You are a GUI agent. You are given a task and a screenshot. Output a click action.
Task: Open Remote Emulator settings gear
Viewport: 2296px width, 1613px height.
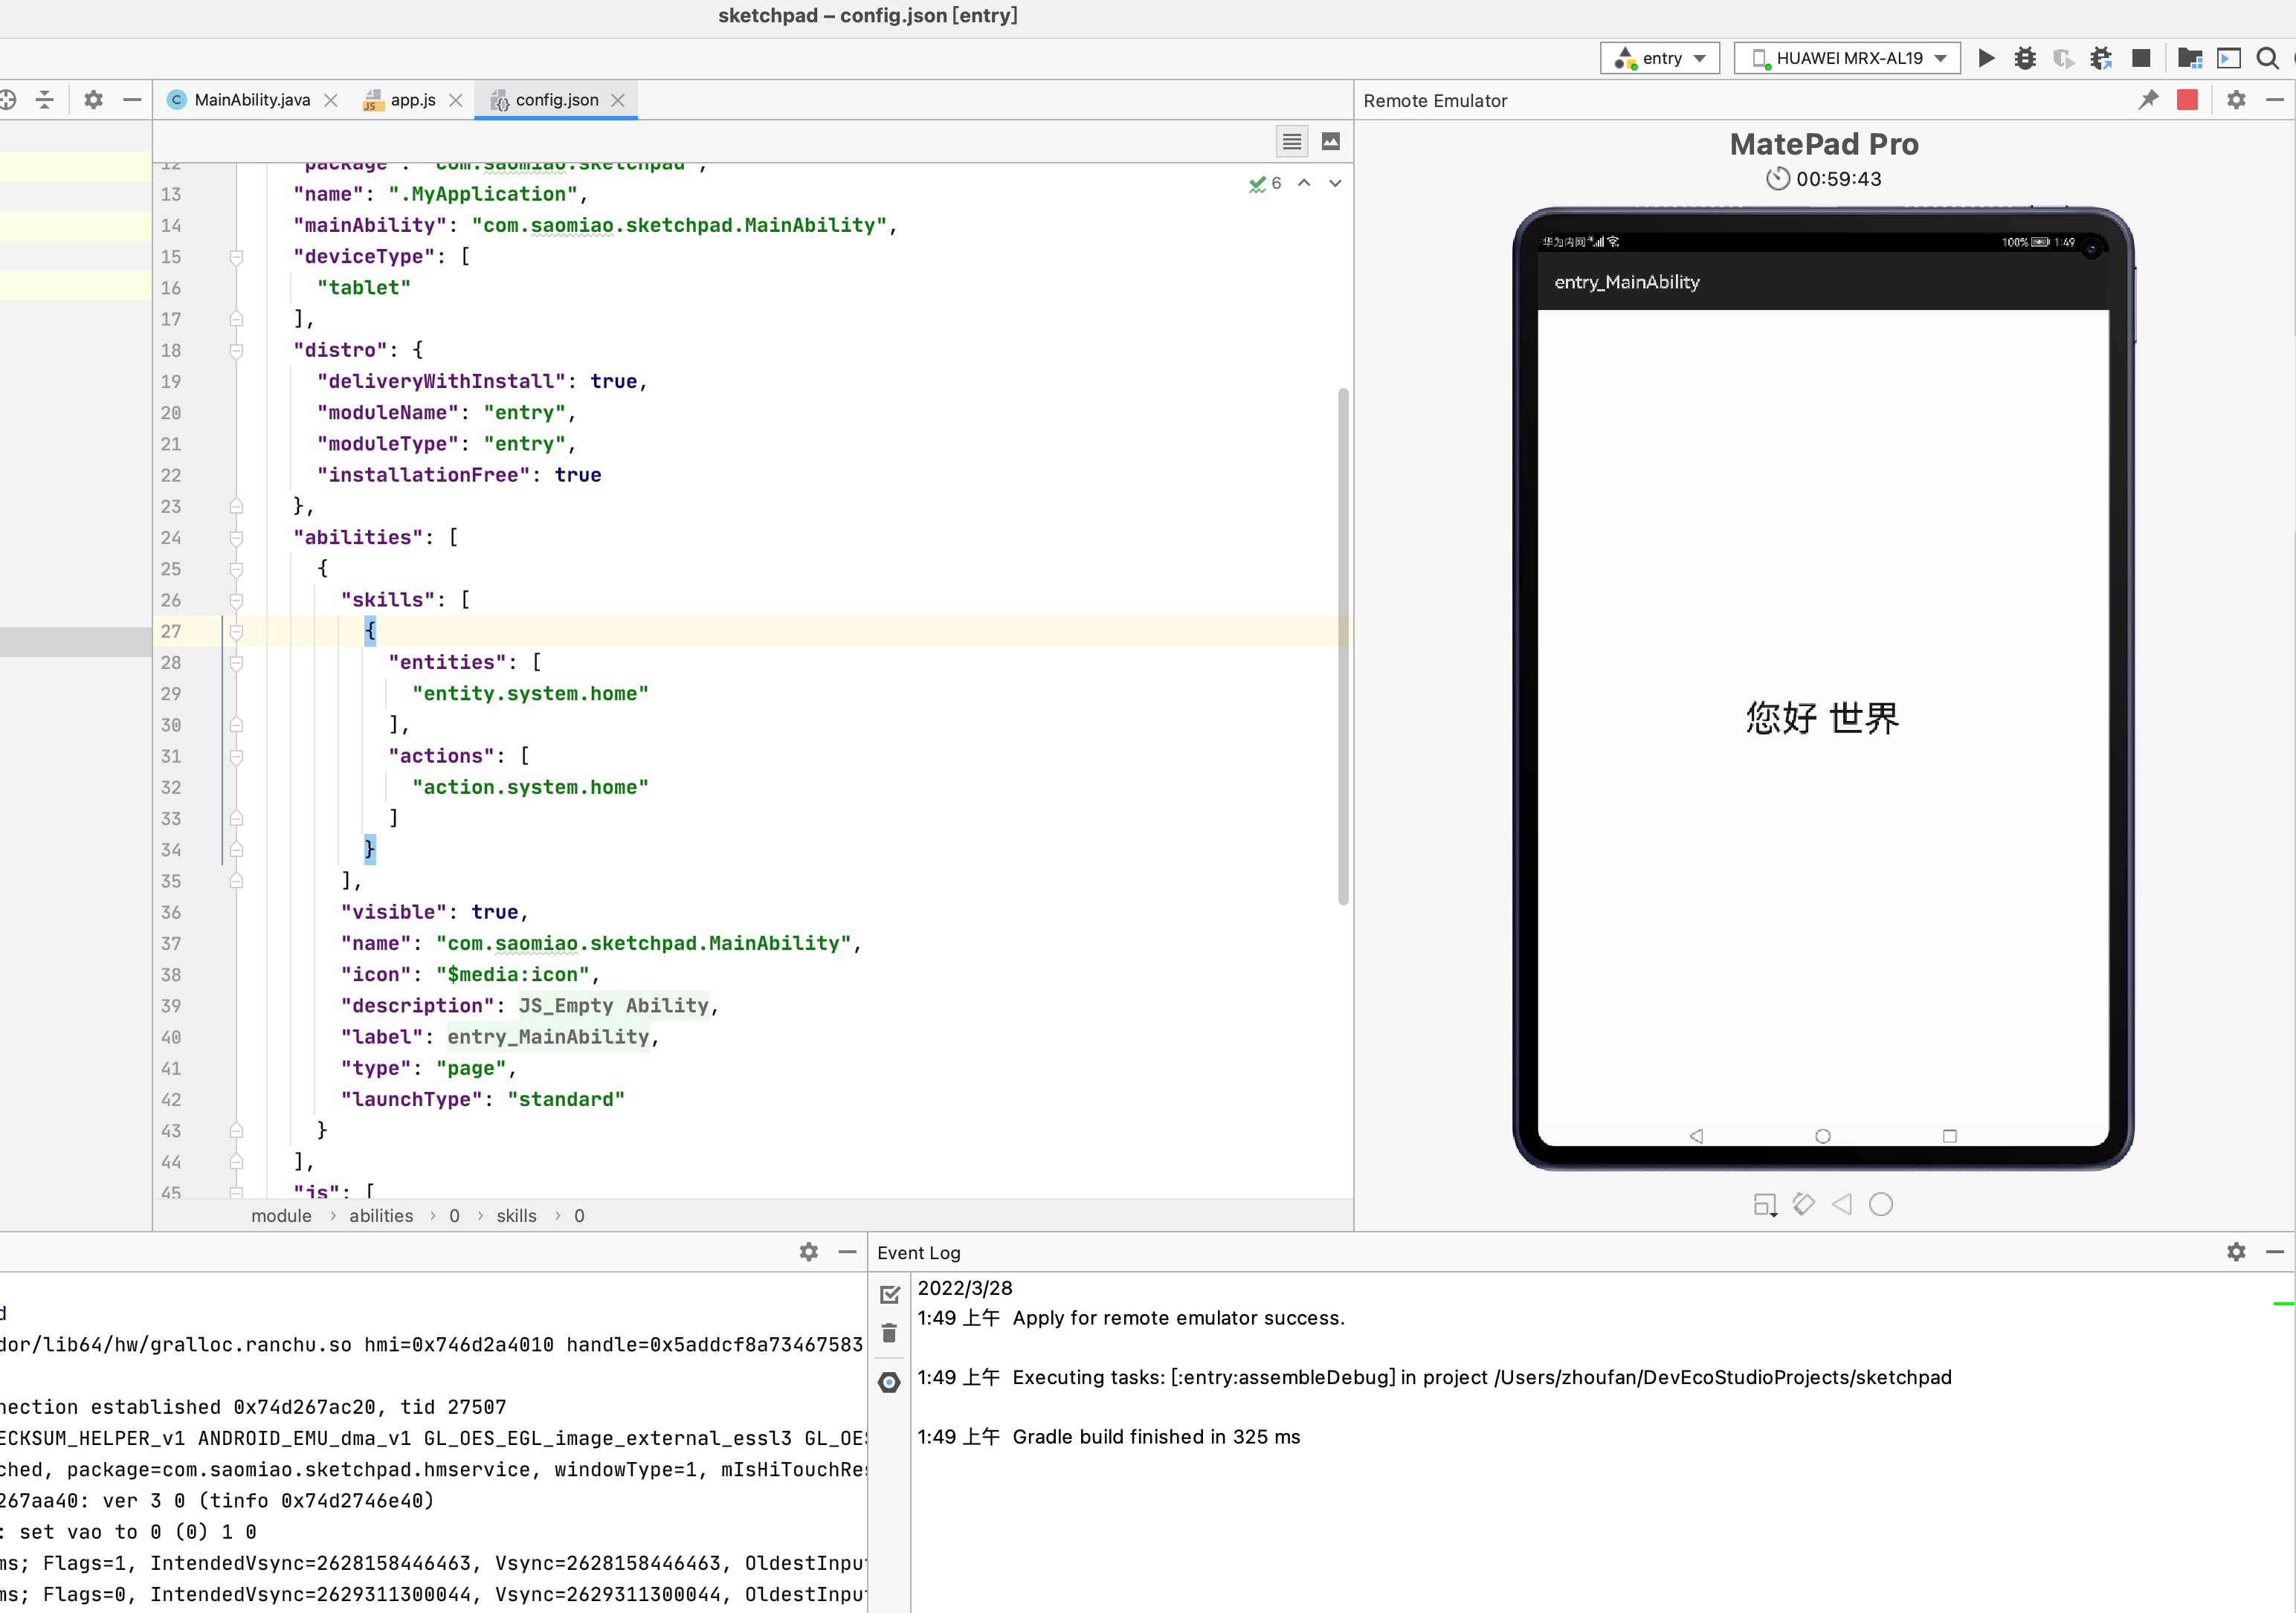2236,99
